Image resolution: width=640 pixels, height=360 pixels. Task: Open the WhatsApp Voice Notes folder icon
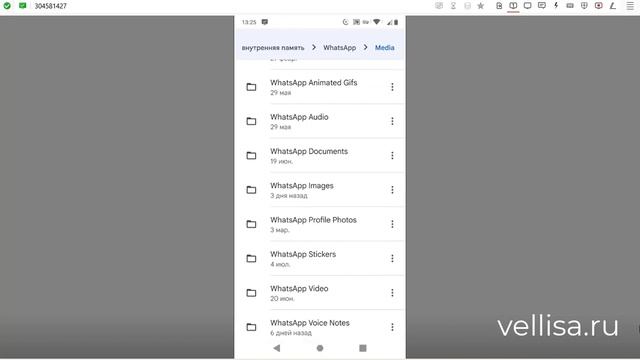click(x=251, y=327)
